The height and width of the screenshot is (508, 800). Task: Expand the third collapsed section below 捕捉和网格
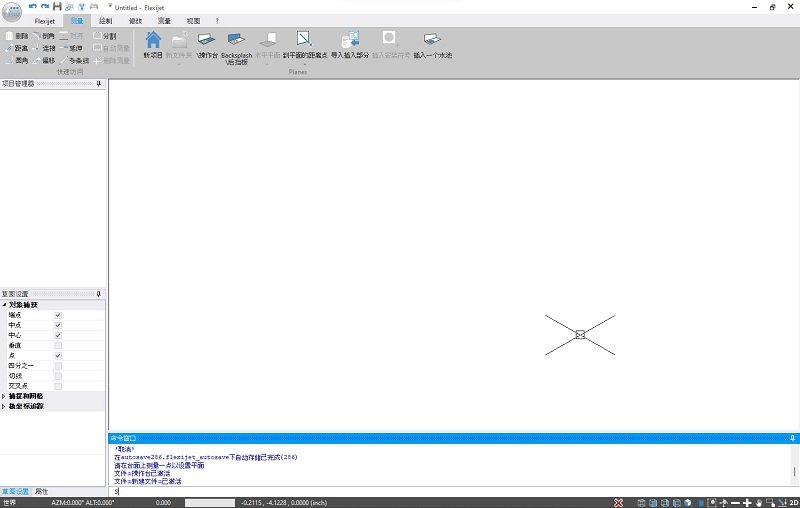coord(4,407)
